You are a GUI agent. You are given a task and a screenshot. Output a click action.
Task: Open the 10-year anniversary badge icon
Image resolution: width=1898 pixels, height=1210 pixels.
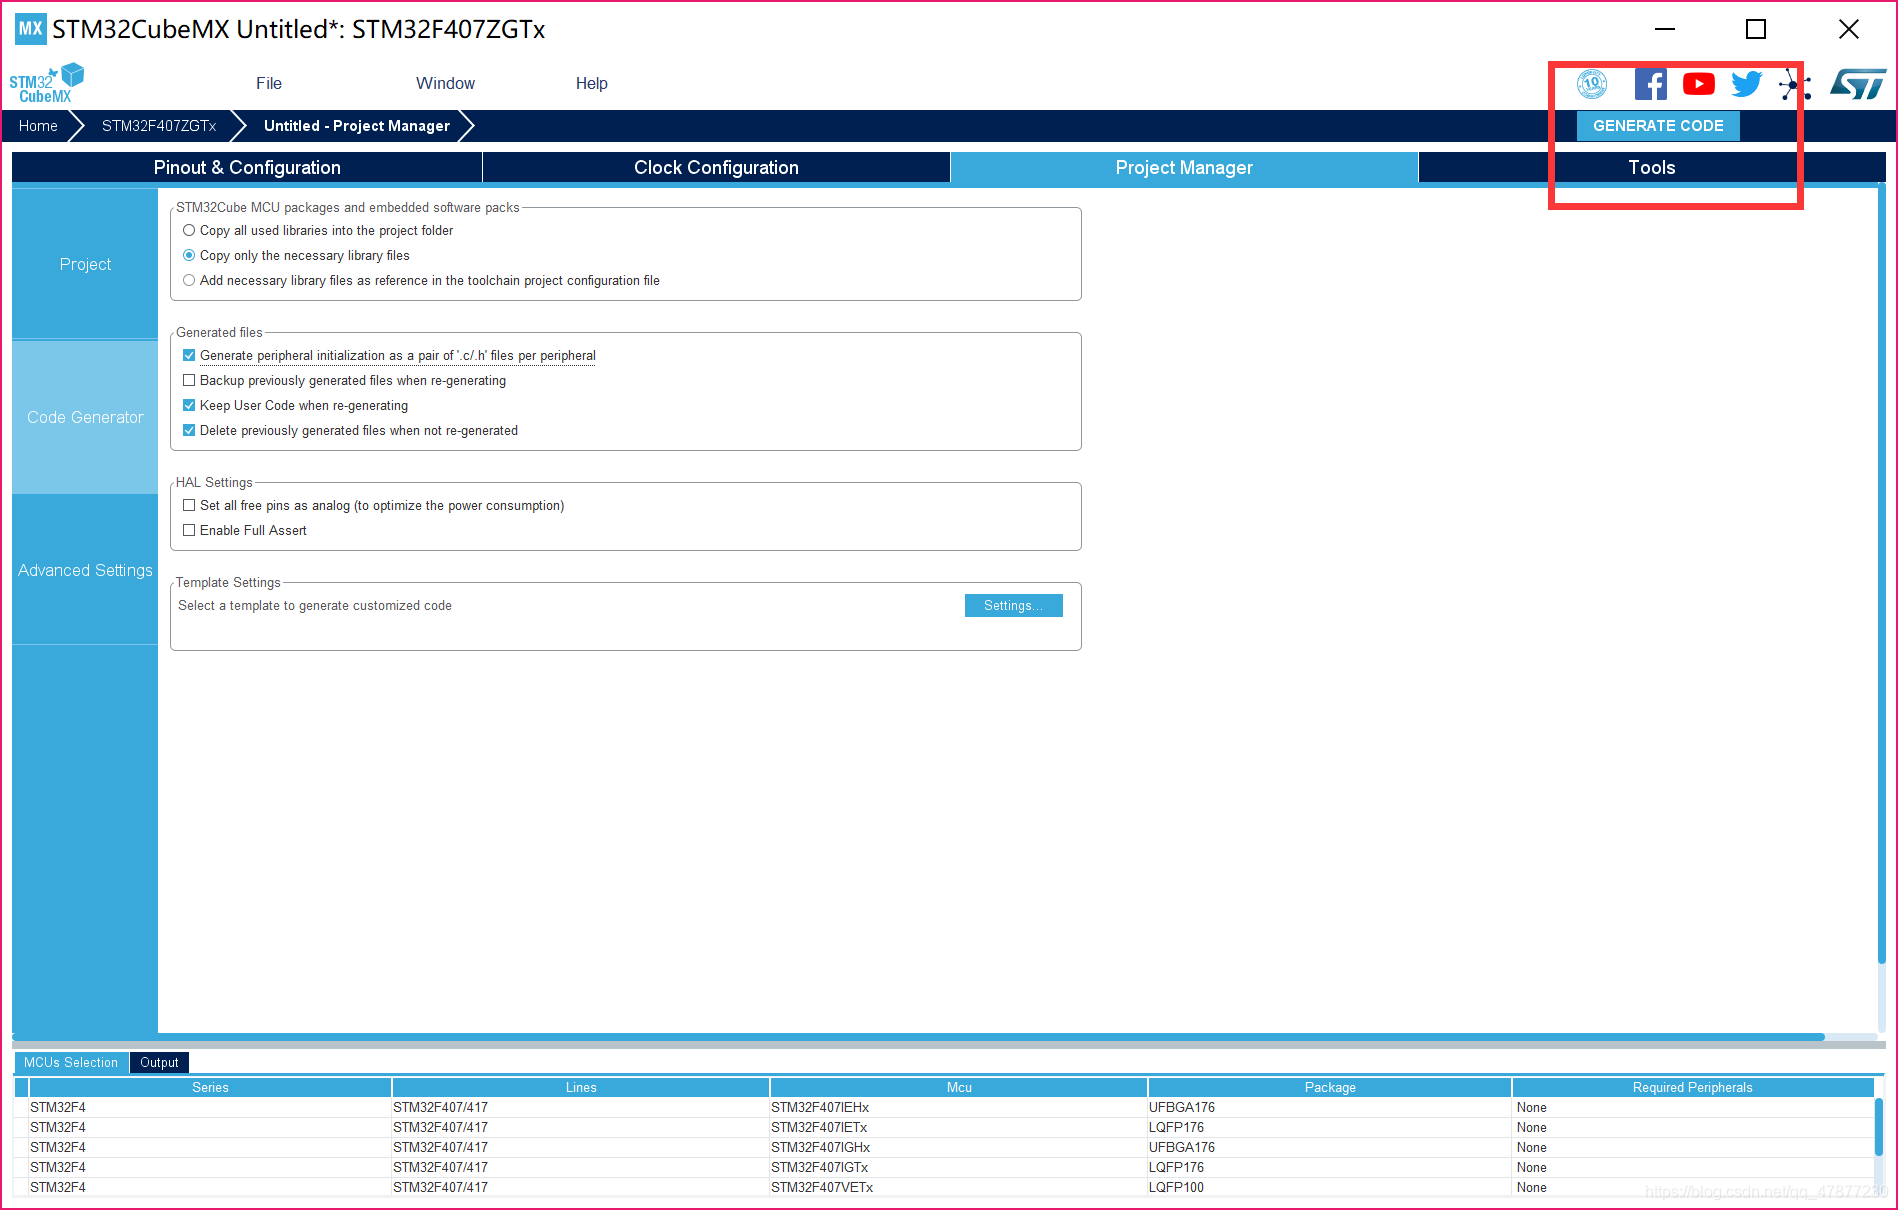point(1592,84)
